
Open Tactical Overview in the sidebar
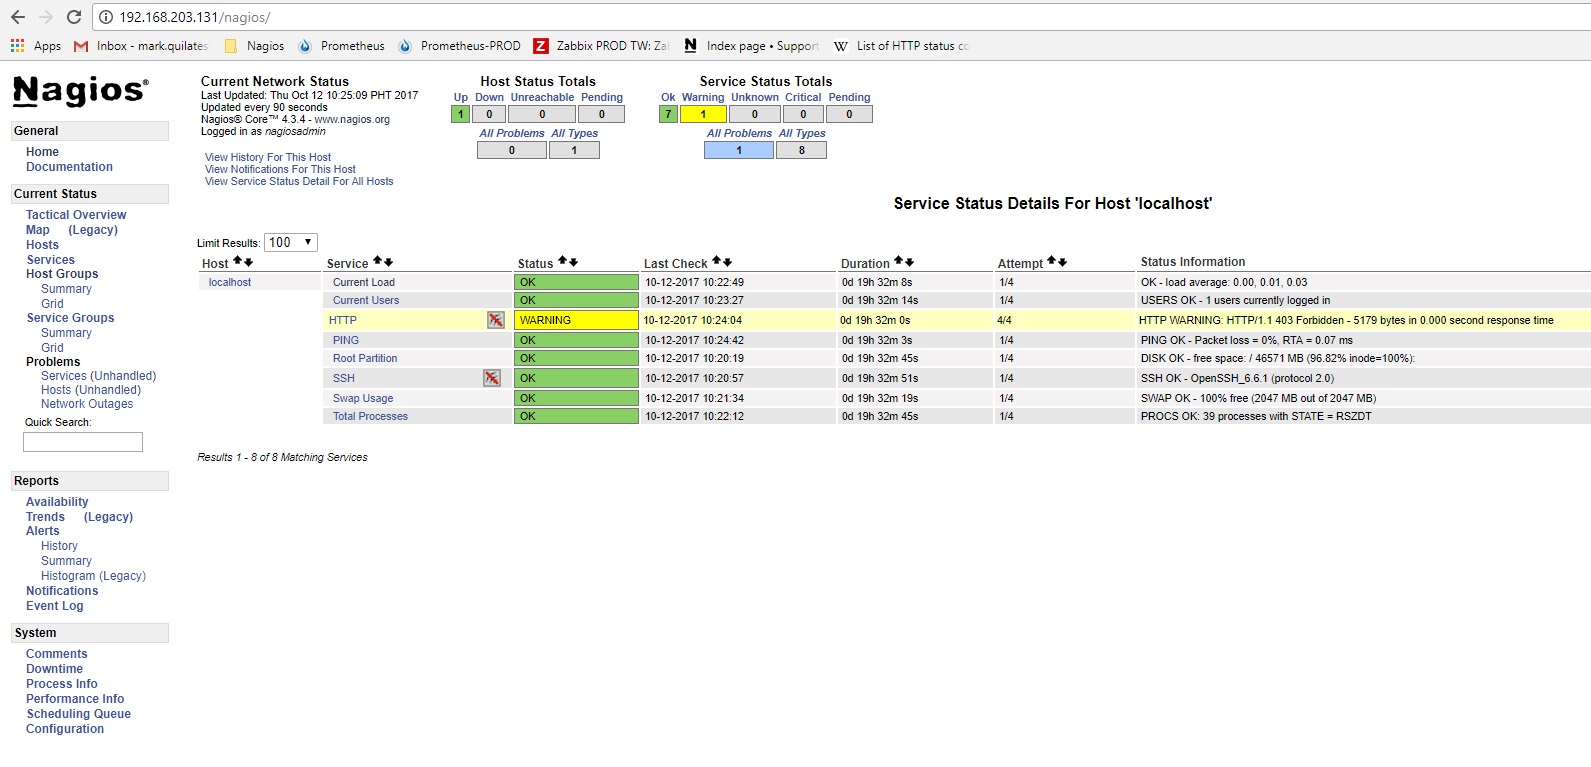click(76, 215)
